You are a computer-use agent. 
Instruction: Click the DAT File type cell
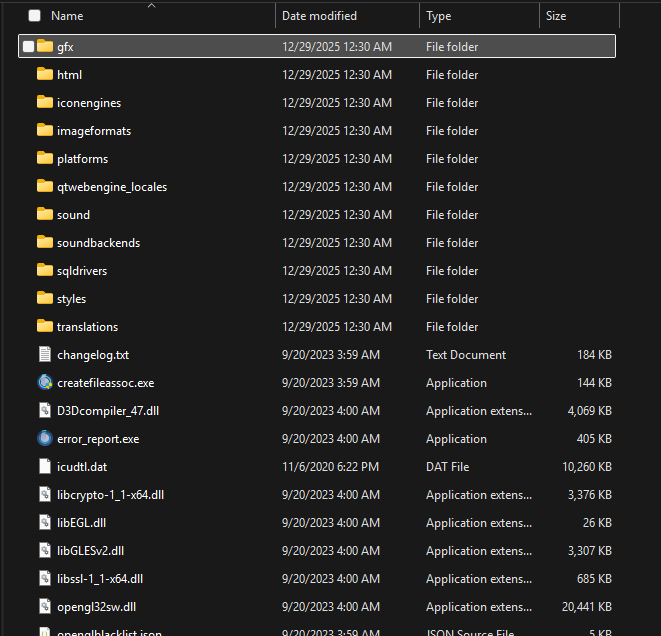(447, 467)
